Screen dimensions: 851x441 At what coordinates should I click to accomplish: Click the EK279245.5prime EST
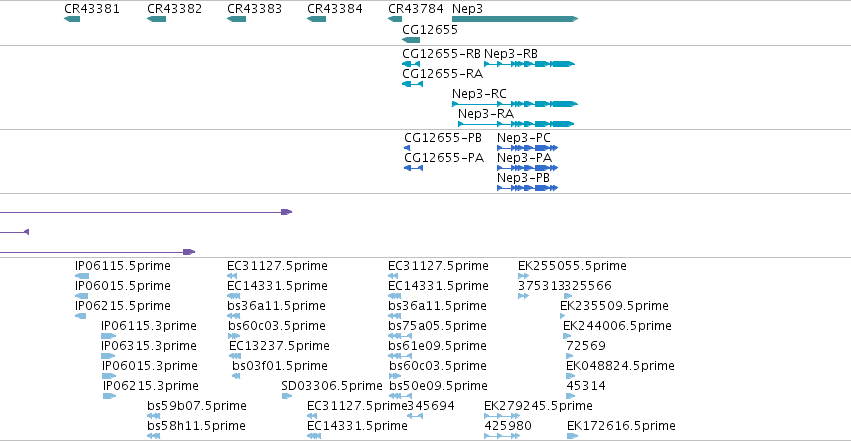click(x=502, y=417)
